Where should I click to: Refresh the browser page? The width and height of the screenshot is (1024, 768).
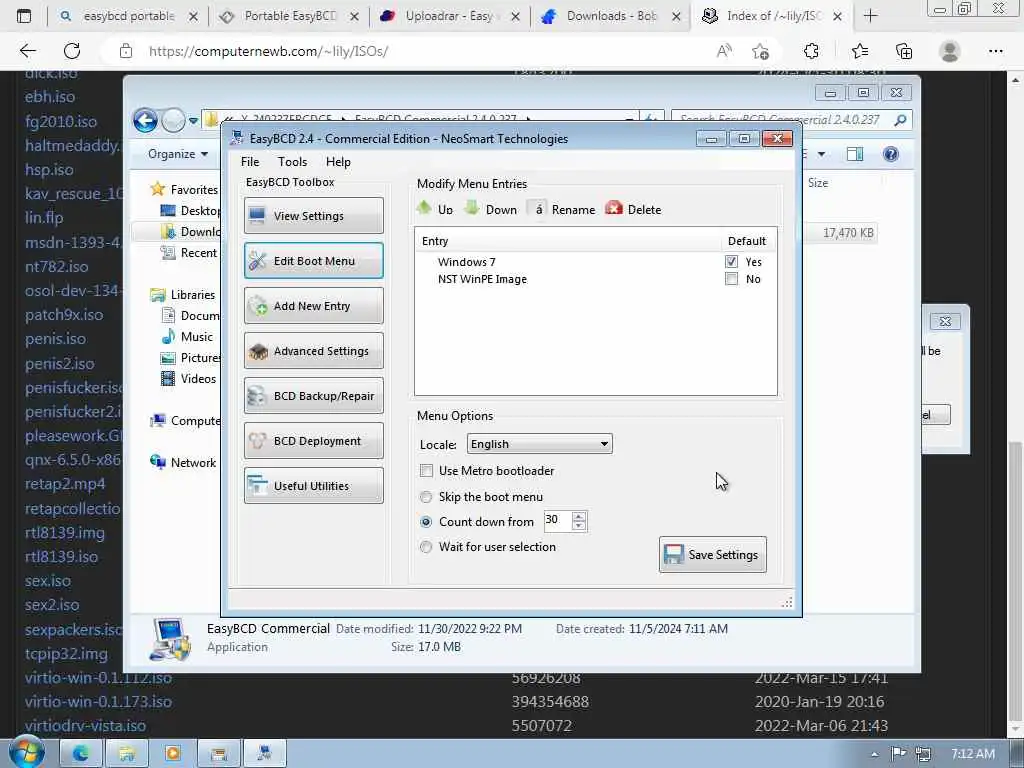72,51
